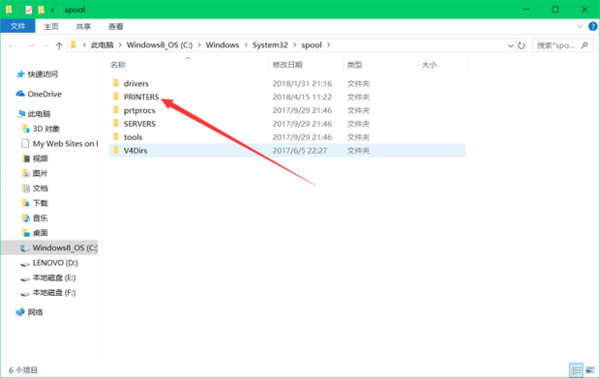Switch to the 主页 ribbon tab
This screenshot has height=378, width=600.
coord(51,26)
